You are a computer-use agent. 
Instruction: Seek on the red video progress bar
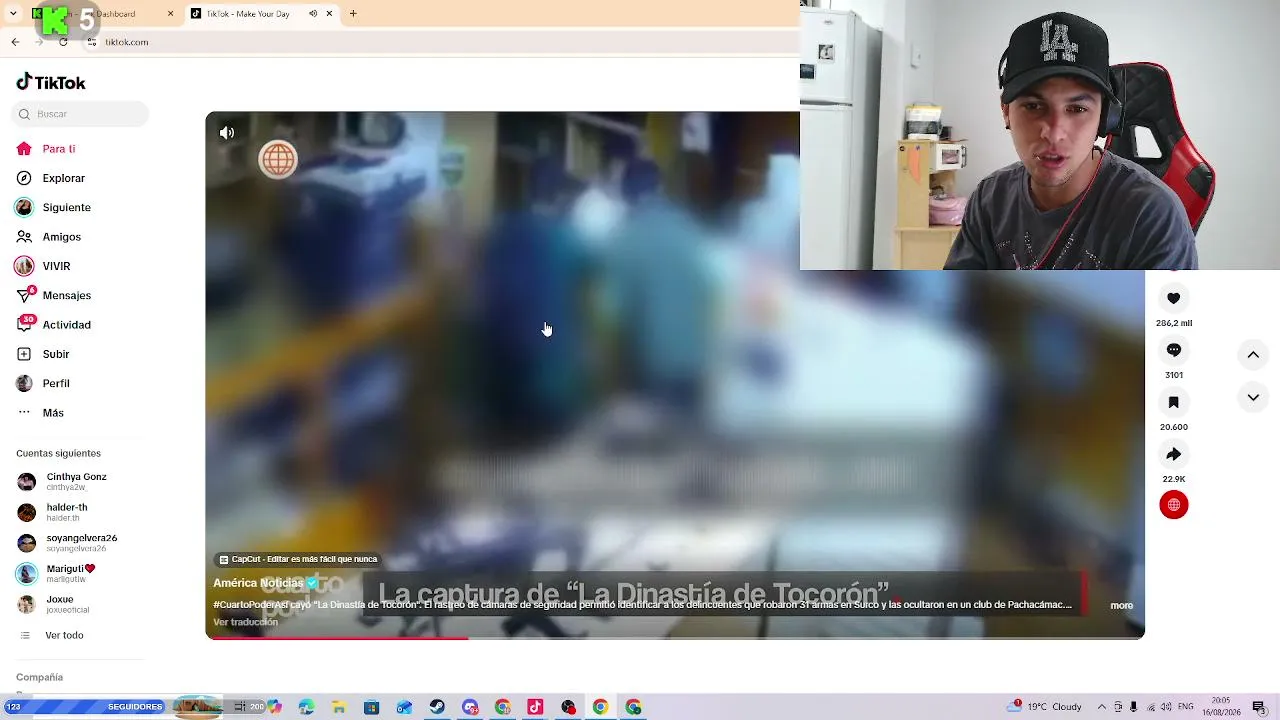[x=675, y=637]
